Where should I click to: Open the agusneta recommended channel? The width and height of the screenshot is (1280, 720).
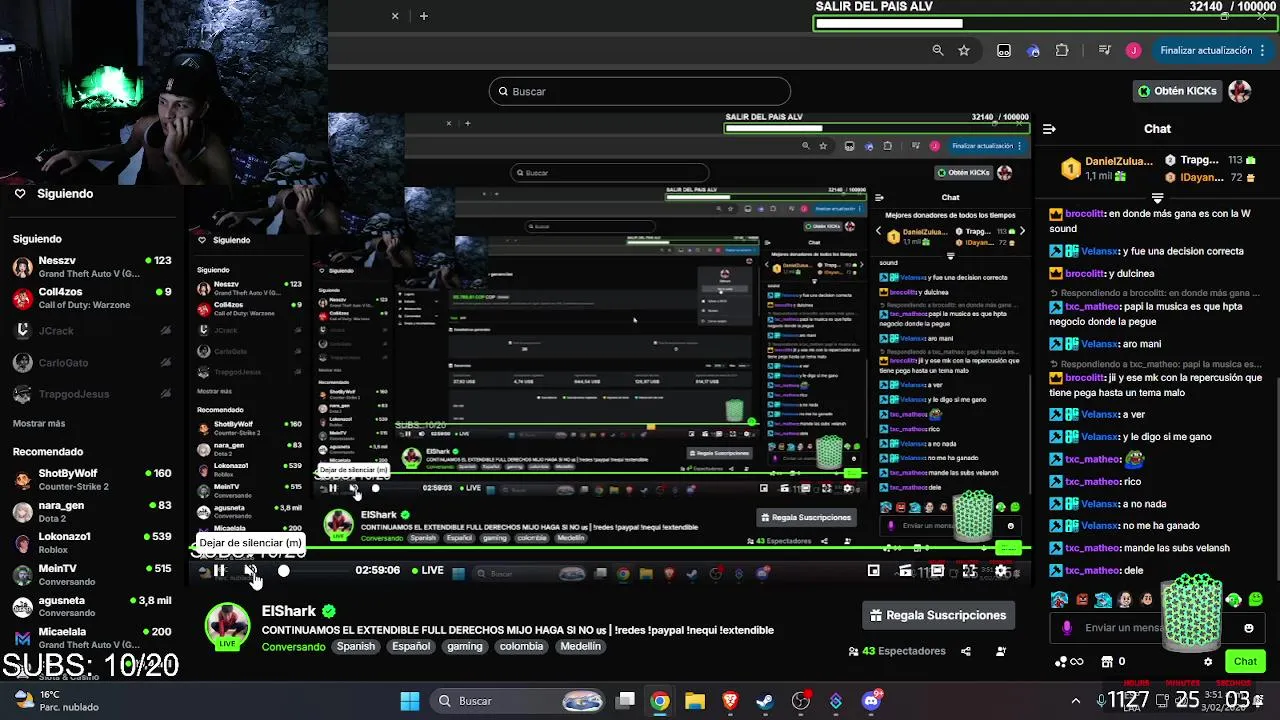tap(92, 606)
